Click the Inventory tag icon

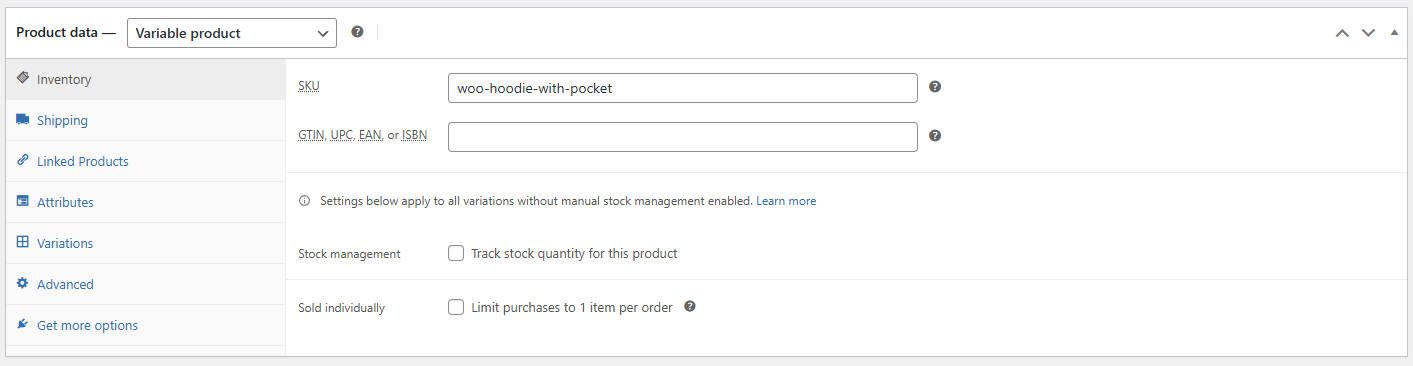click(23, 78)
